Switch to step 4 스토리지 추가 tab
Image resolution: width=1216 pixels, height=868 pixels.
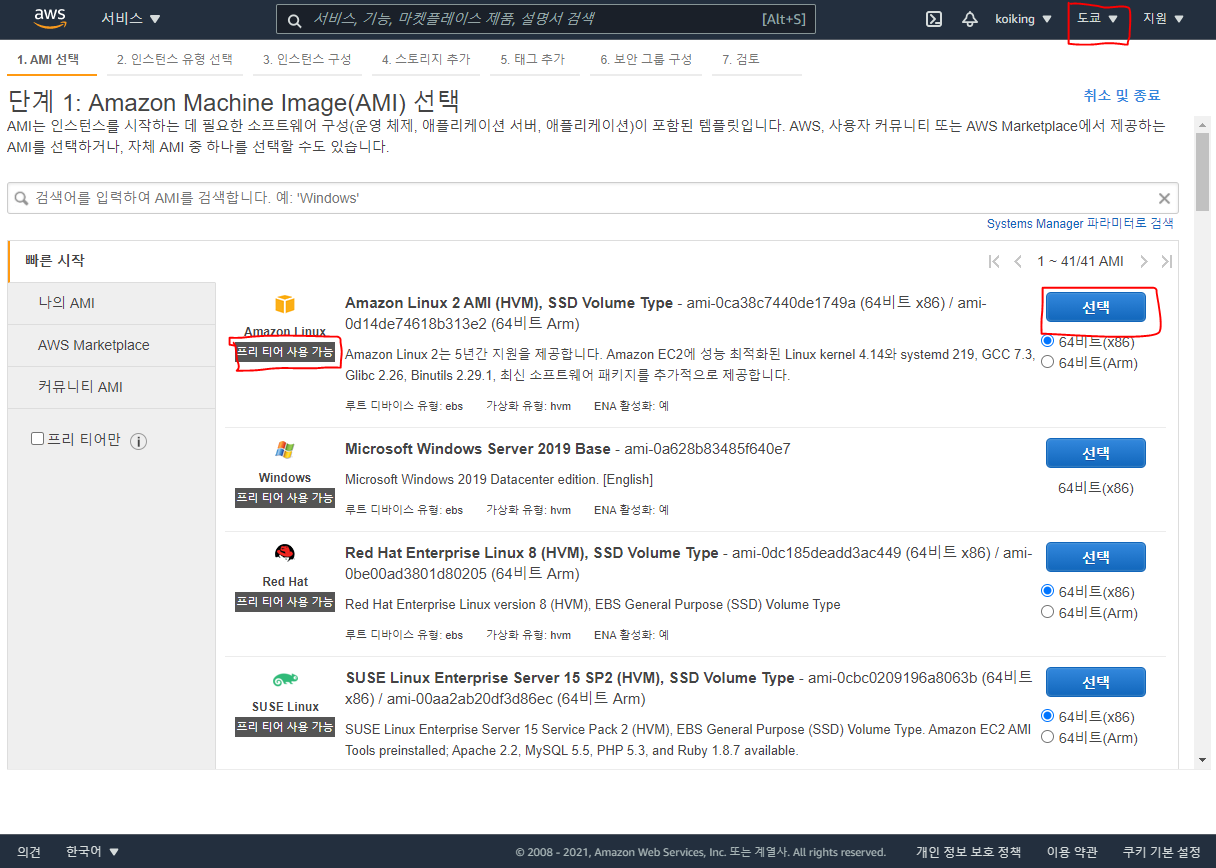(426, 59)
